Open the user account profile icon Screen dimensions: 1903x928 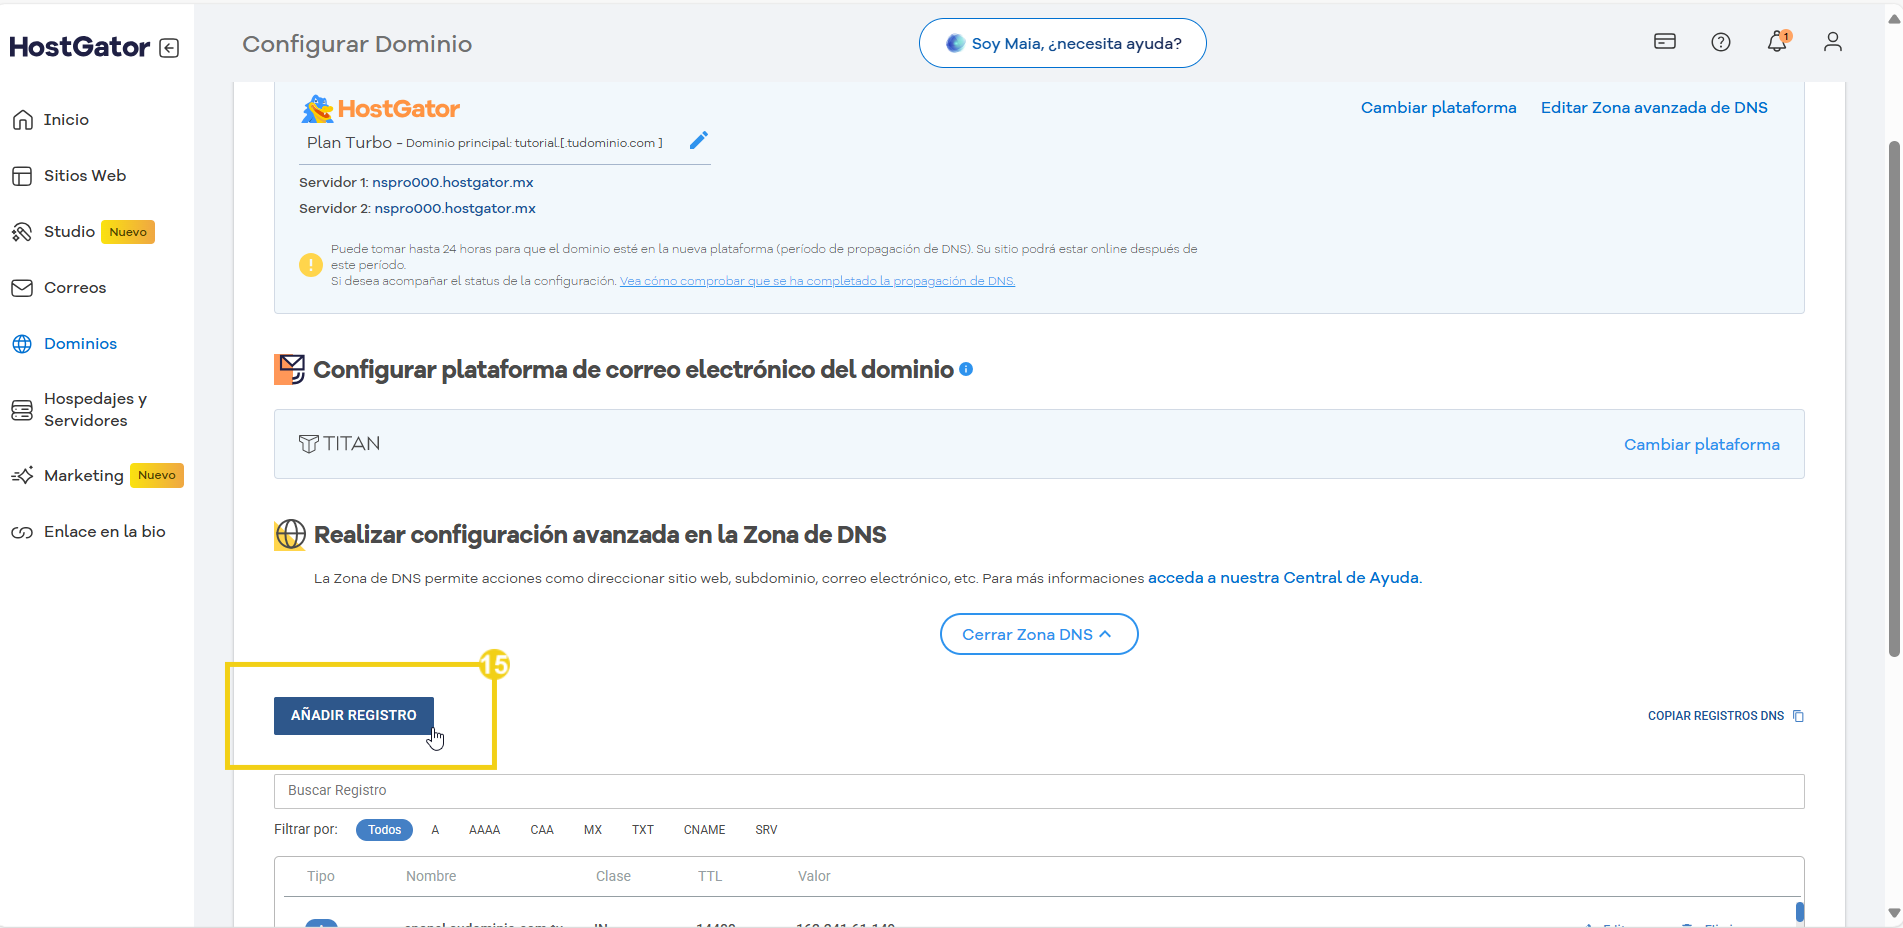click(1832, 42)
